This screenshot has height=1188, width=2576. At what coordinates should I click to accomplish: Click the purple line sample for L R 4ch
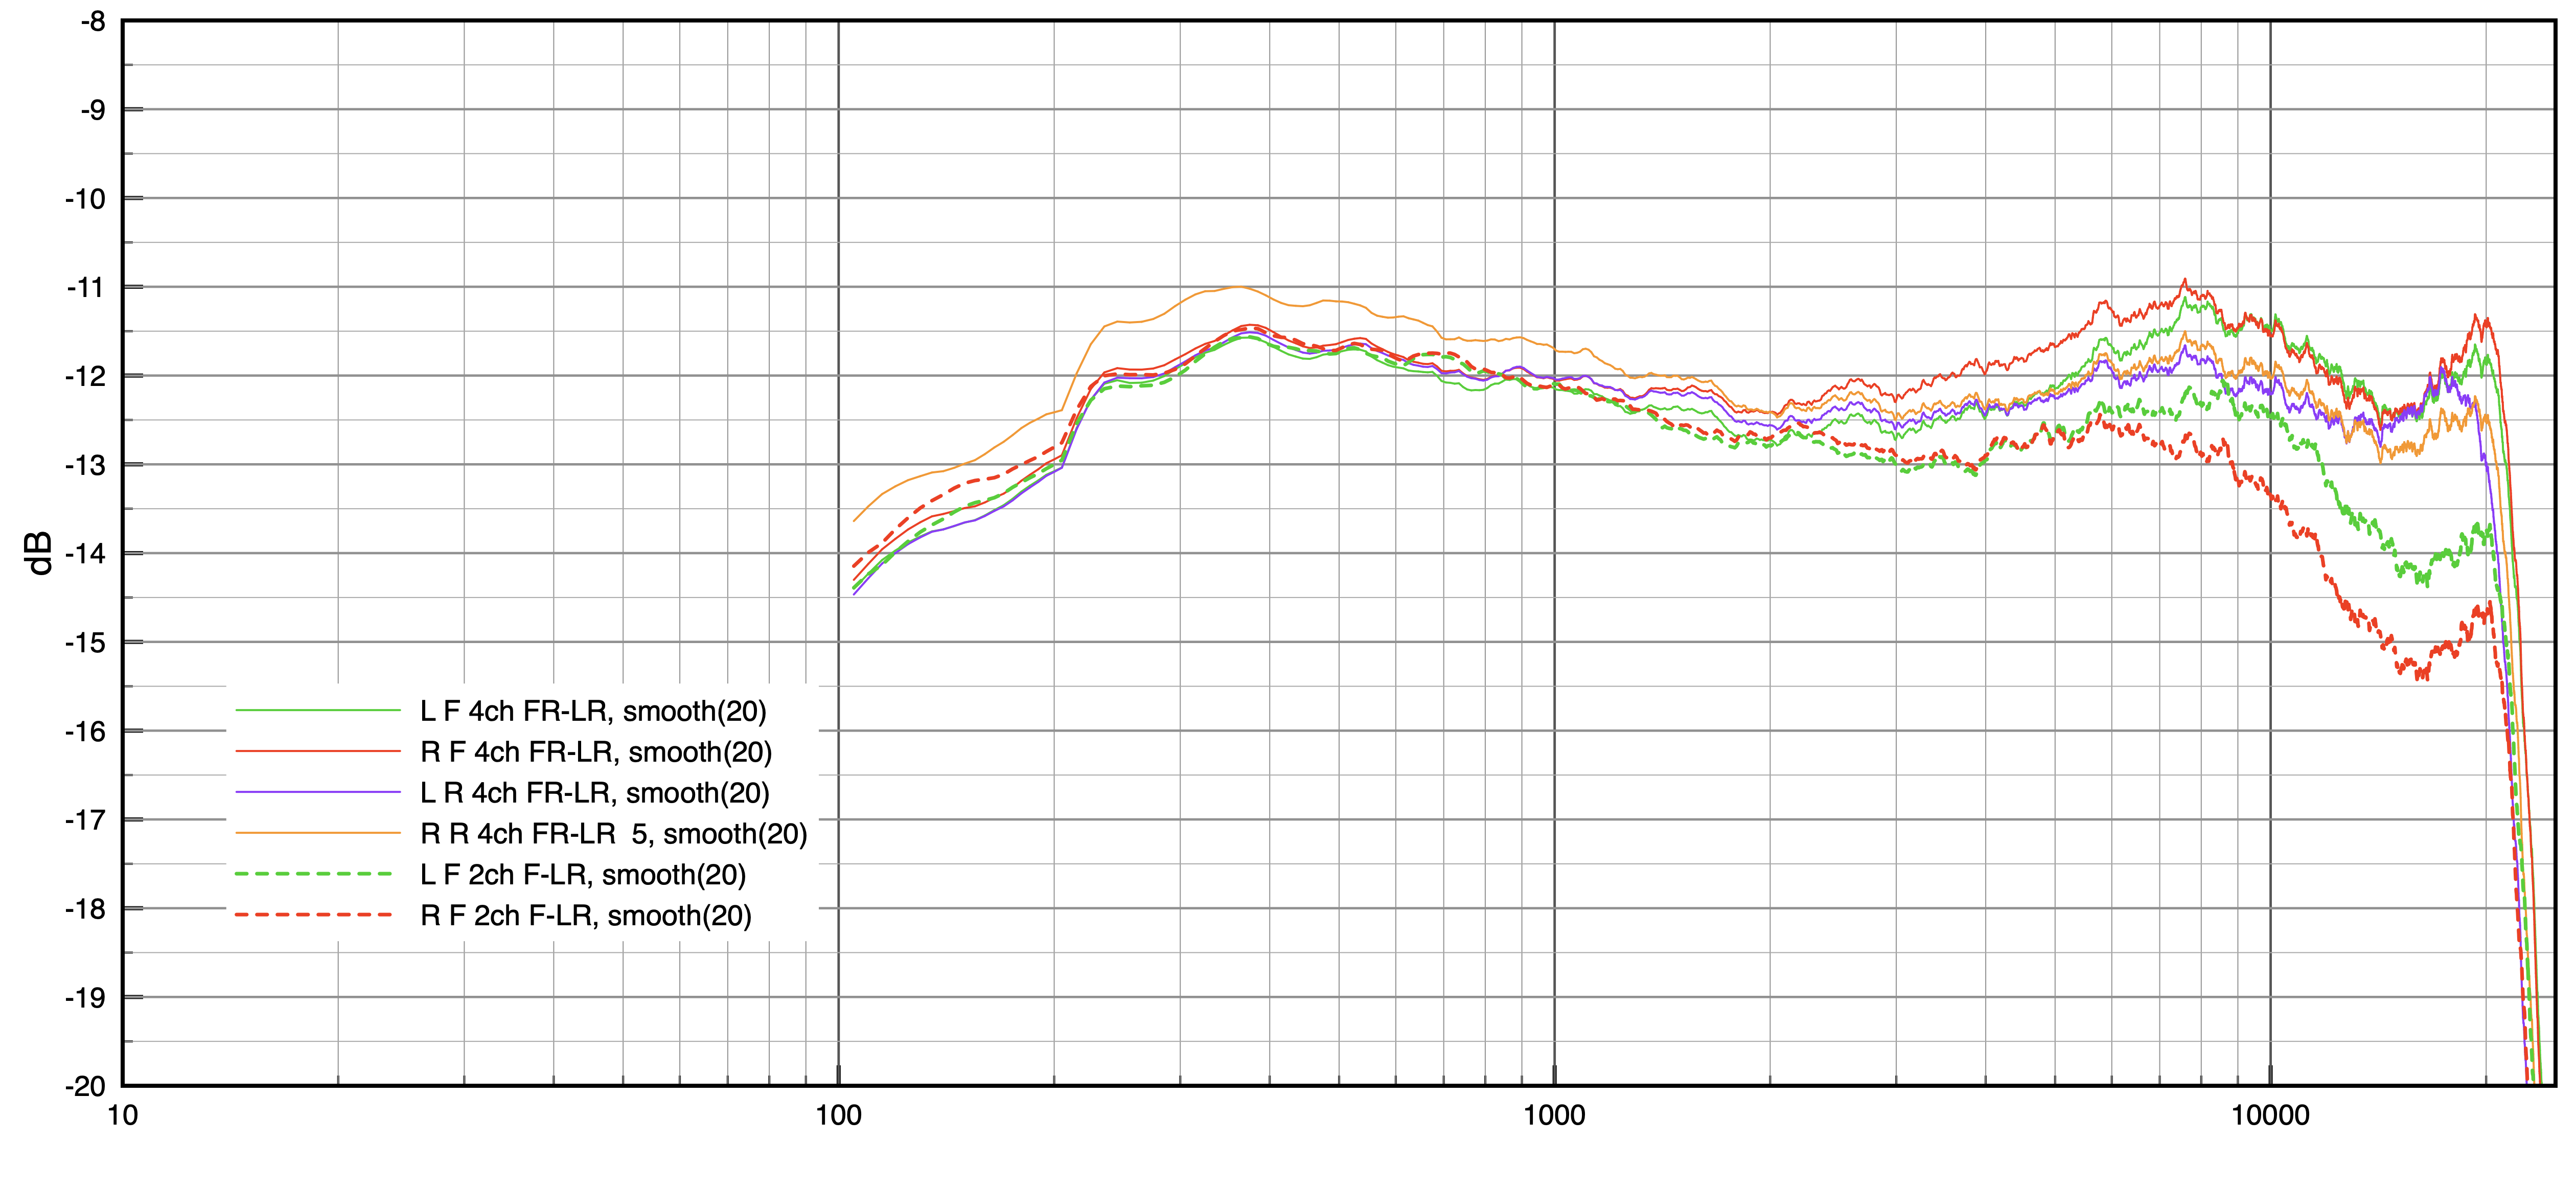coord(317,793)
